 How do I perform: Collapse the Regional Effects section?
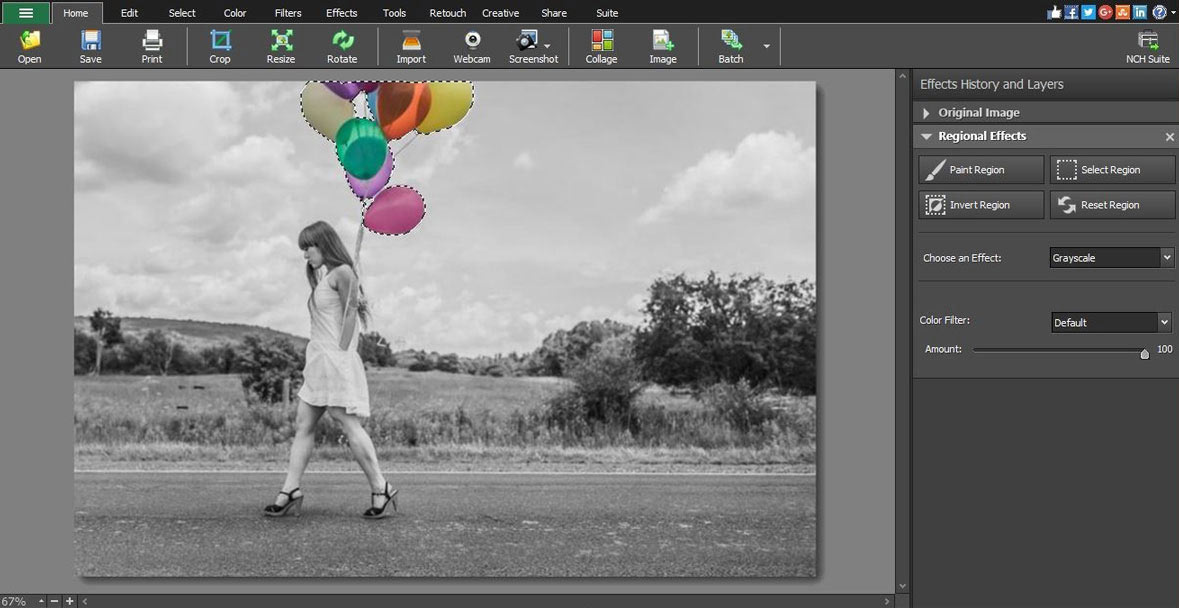click(927, 136)
